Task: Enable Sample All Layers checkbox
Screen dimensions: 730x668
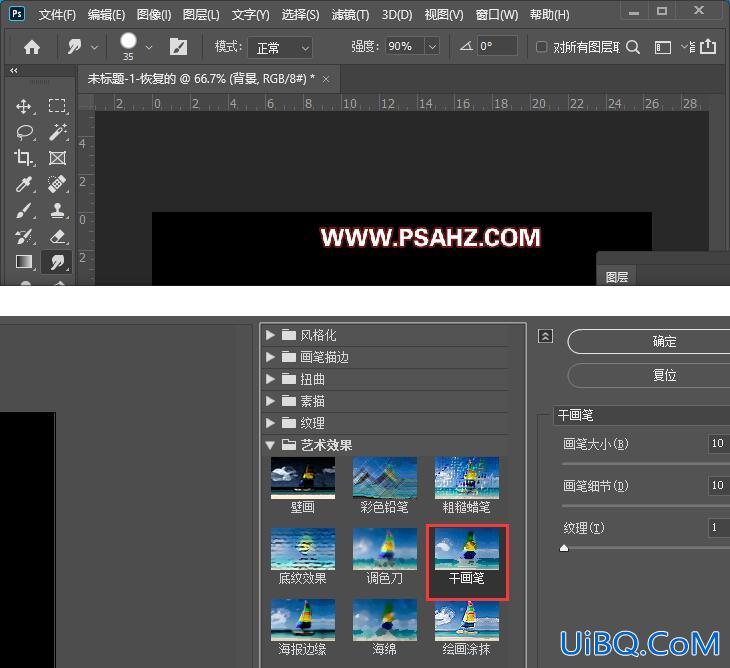Action: 541,47
